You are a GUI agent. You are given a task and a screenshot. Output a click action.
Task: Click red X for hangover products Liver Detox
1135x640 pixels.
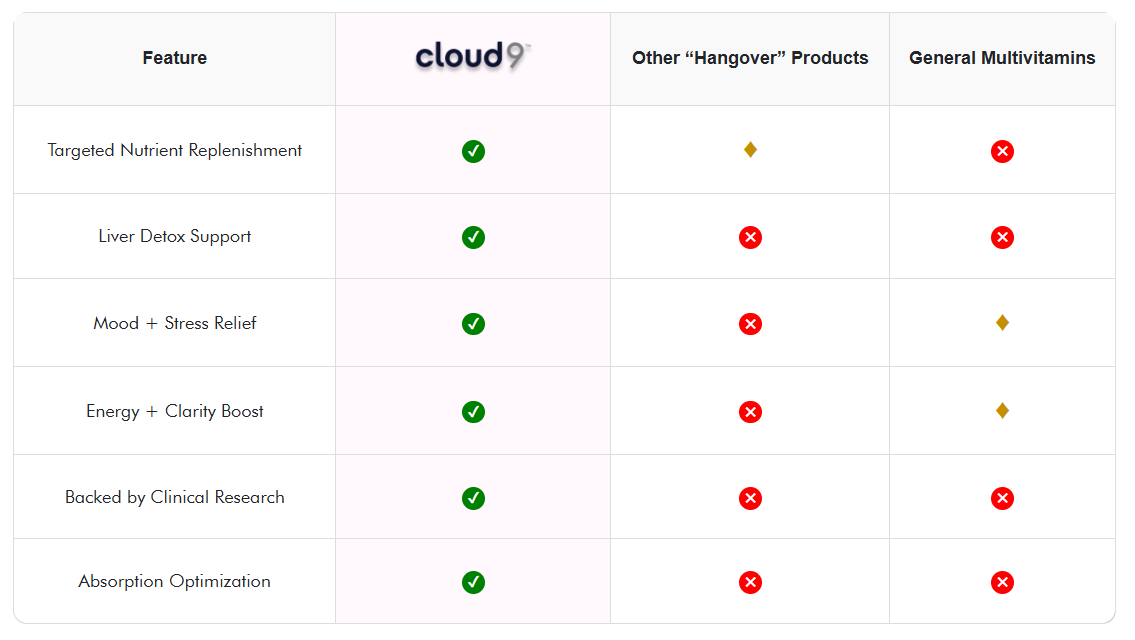tap(750, 237)
